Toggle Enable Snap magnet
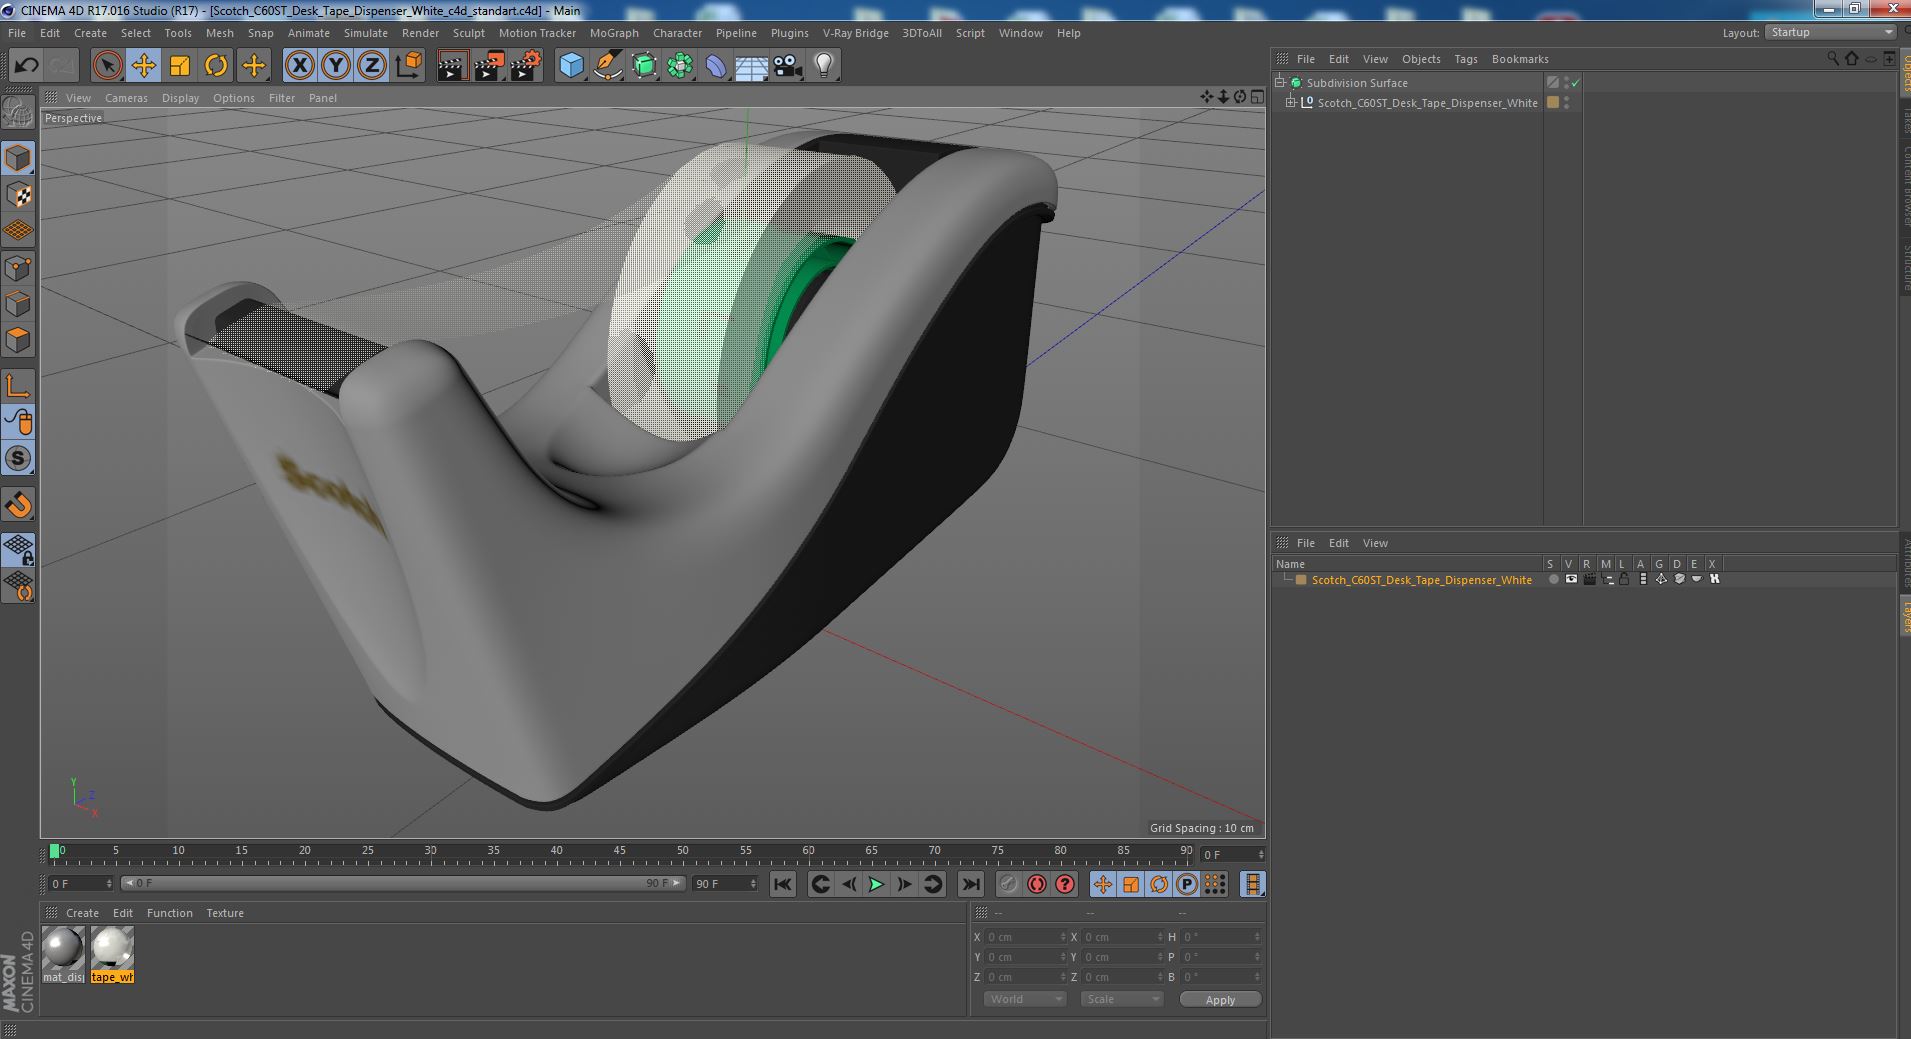Image resolution: width=1911 pixels, height=1039 pixels. pos(18,505)
